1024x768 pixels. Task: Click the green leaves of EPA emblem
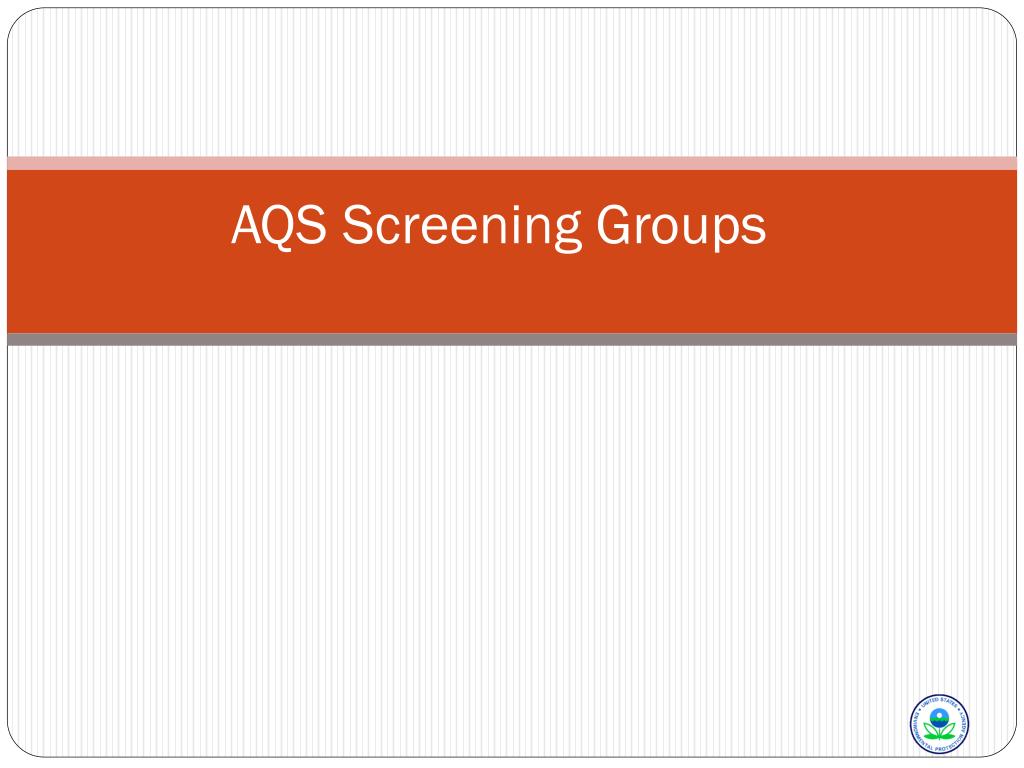click(939, 732)
